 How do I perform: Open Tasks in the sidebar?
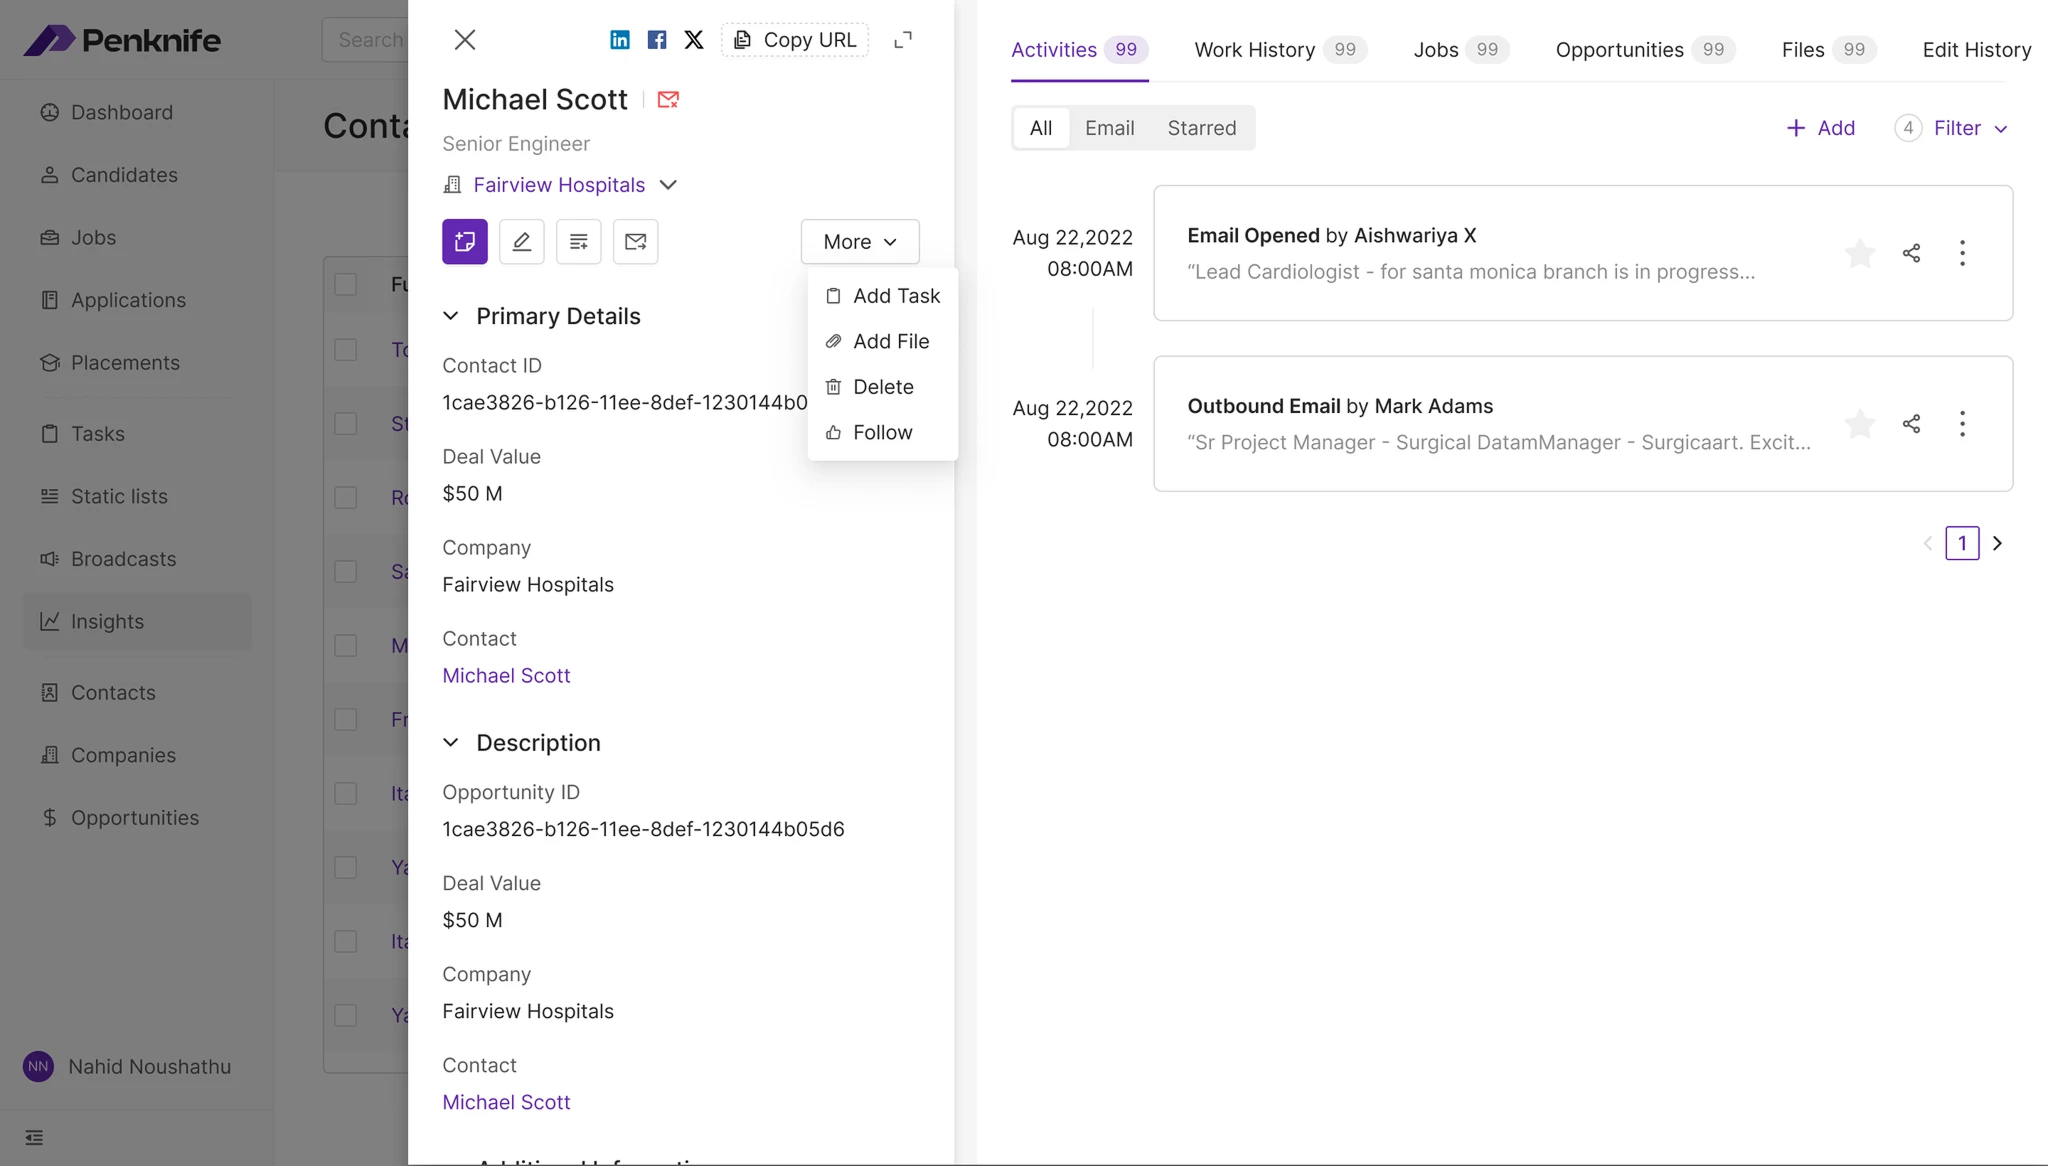(x=137, y=434)
